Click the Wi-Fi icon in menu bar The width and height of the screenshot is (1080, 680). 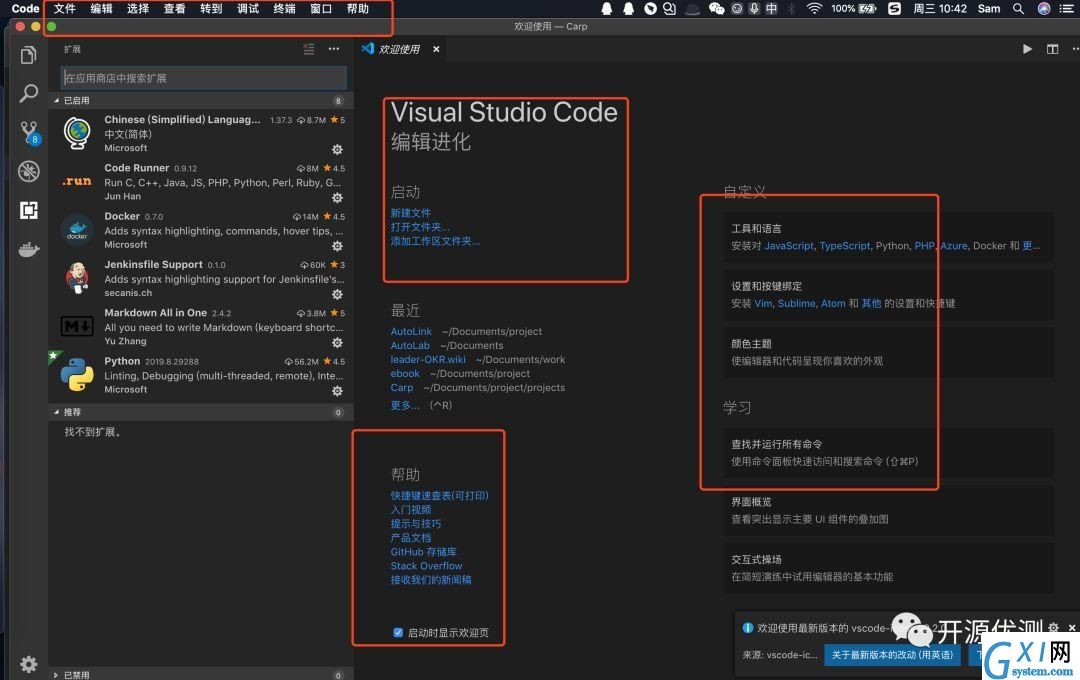point(814,9)
